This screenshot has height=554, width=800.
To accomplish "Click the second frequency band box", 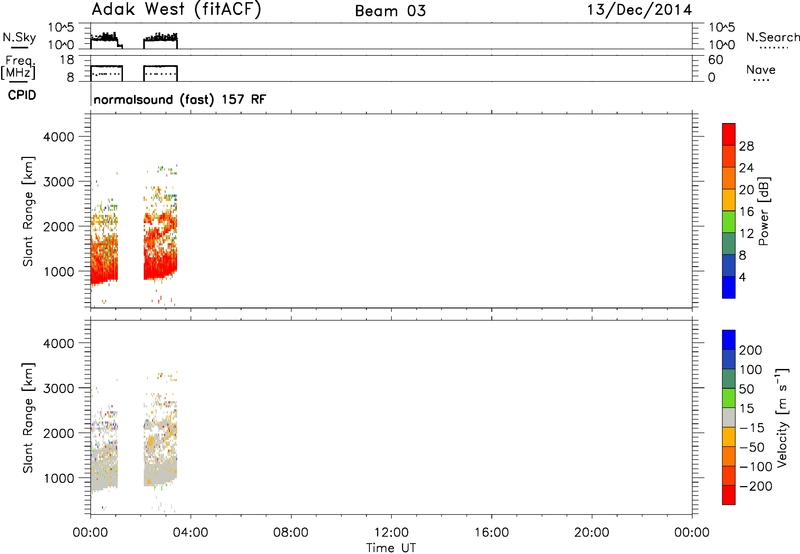I will 160,73.
